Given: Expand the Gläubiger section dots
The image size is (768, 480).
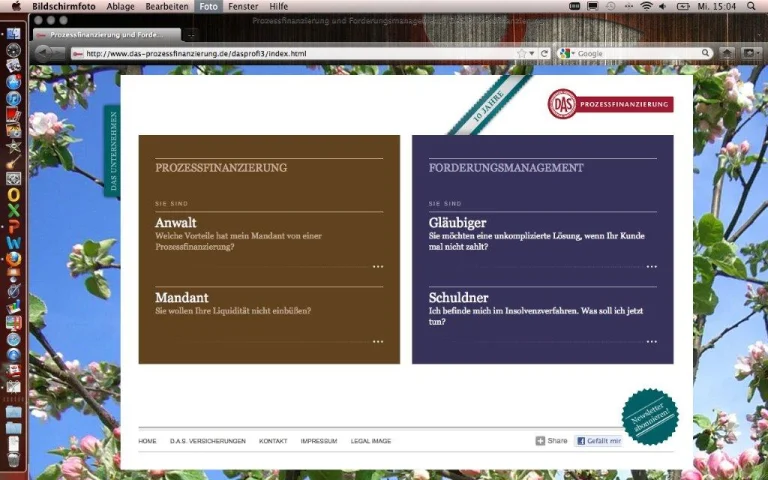Looking at the screenshot, I should [x=652, y=267].
